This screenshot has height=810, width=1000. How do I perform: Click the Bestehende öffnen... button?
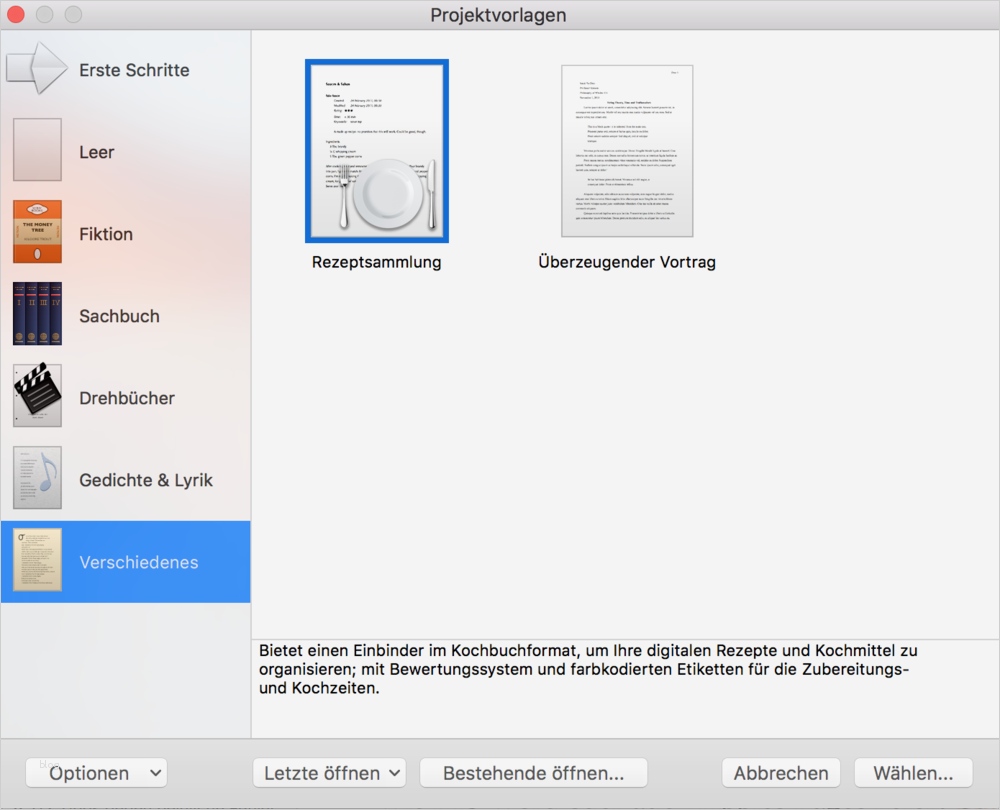tap(534, 773)
